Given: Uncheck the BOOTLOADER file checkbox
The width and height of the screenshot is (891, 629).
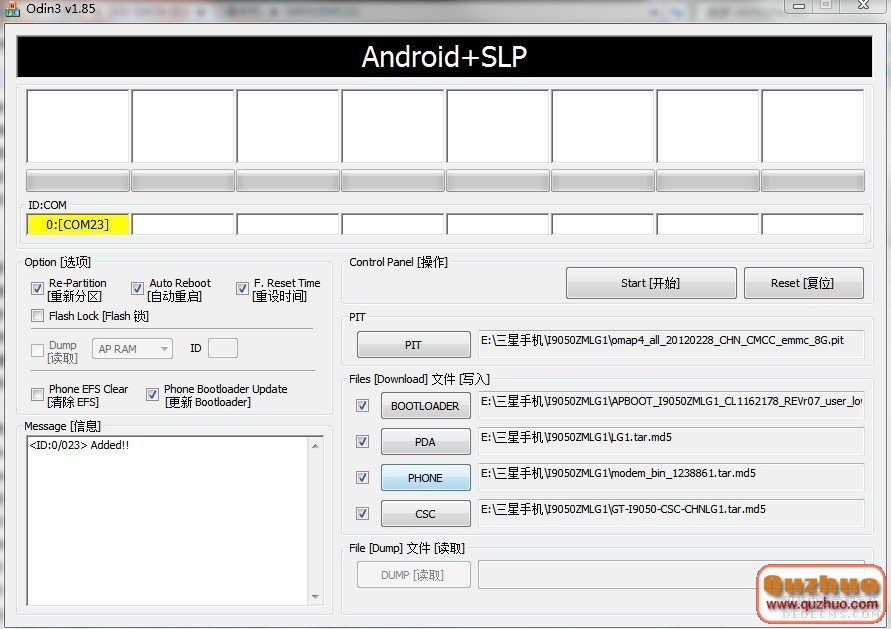Looking at the screenshot, I should click(362, 406).
